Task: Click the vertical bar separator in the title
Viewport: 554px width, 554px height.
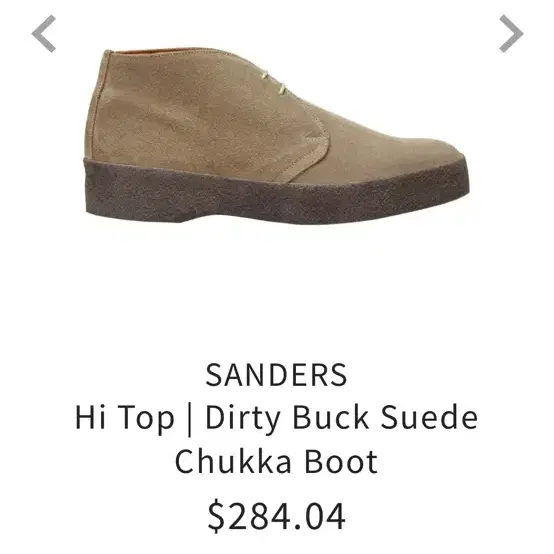Action: (190, 419)
